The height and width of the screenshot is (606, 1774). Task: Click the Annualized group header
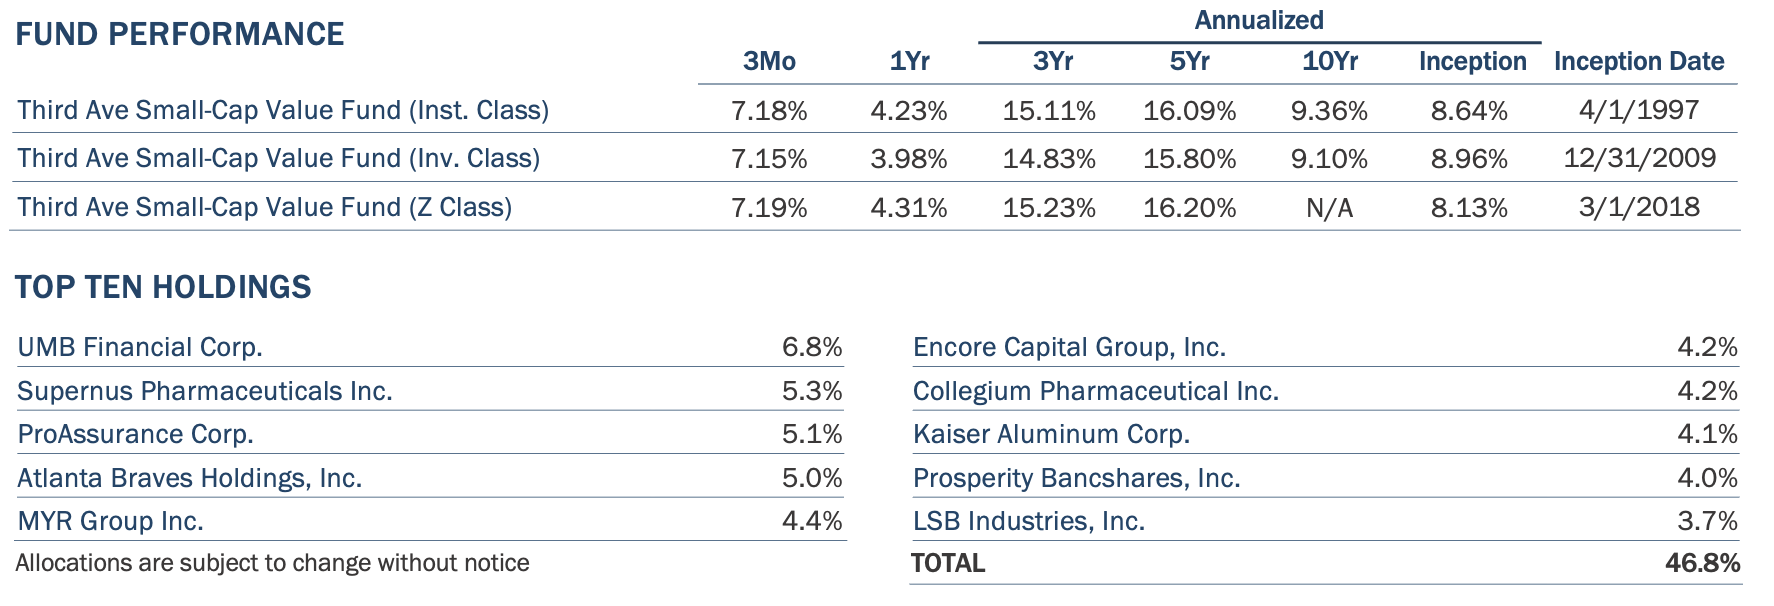pos(1259,20)
